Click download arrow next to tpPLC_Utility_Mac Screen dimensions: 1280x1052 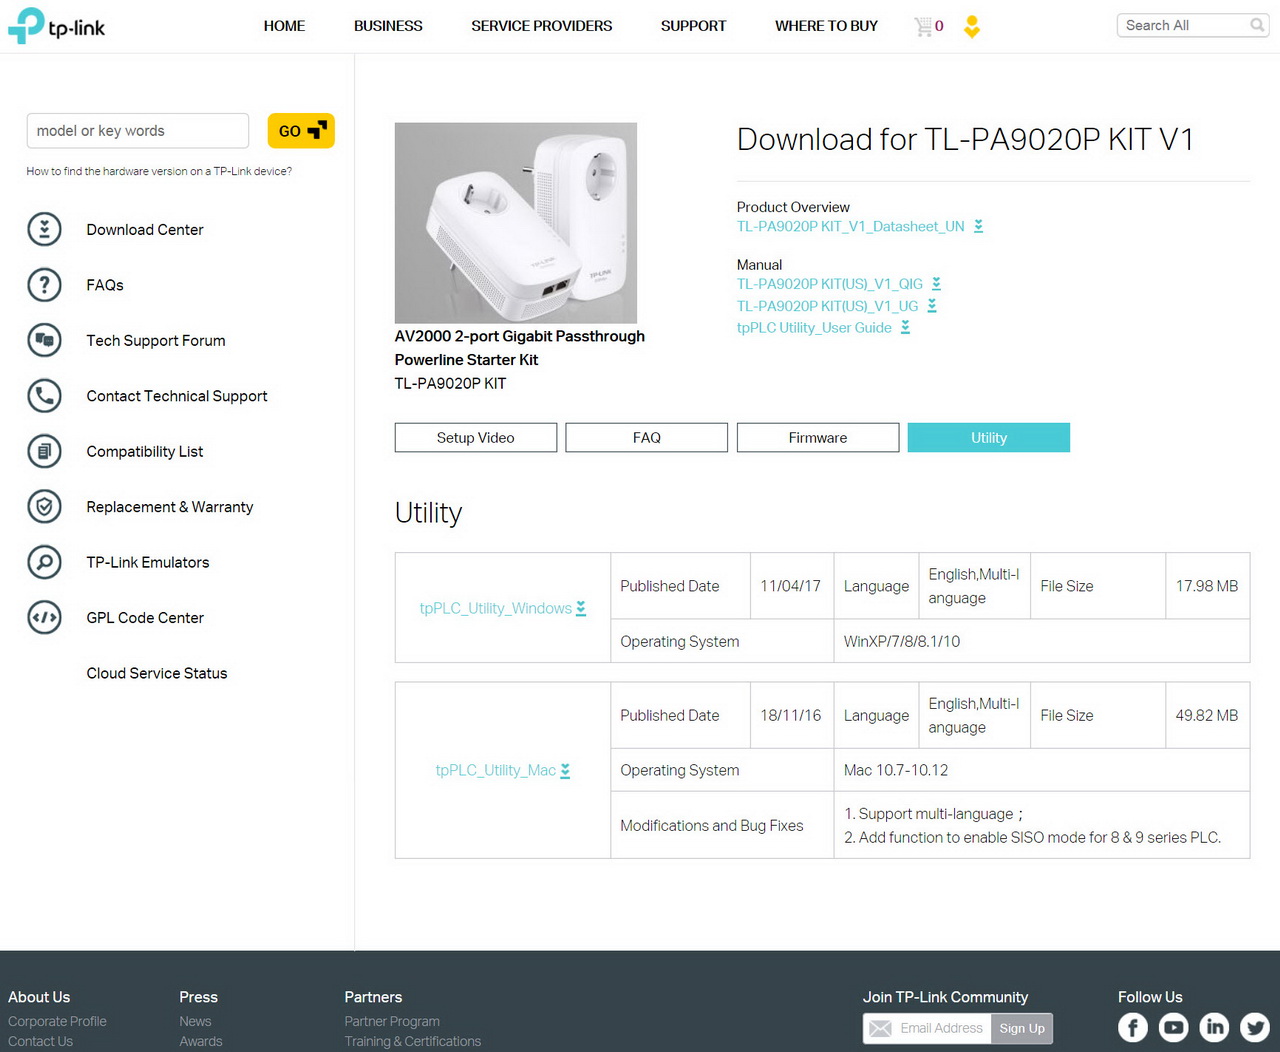[565, 770]
